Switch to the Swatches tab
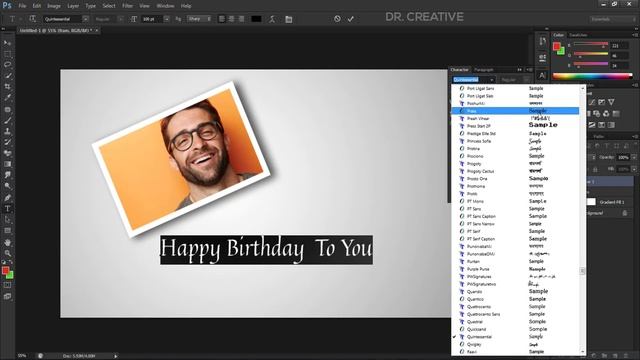 click(x=578, y=35)
